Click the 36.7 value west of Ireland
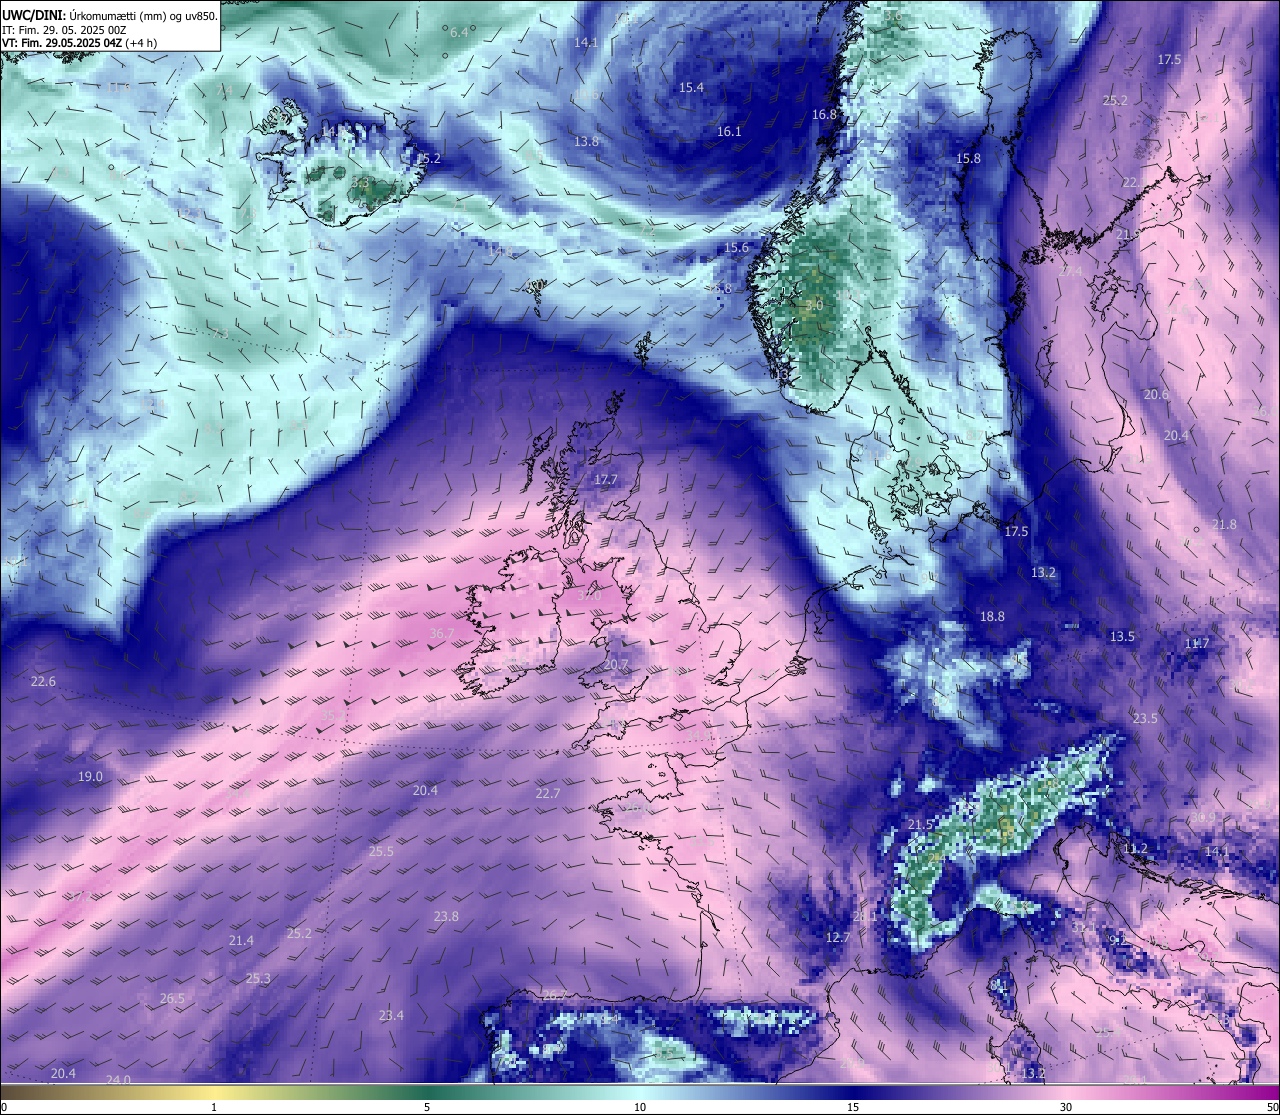 pos(442,633)
